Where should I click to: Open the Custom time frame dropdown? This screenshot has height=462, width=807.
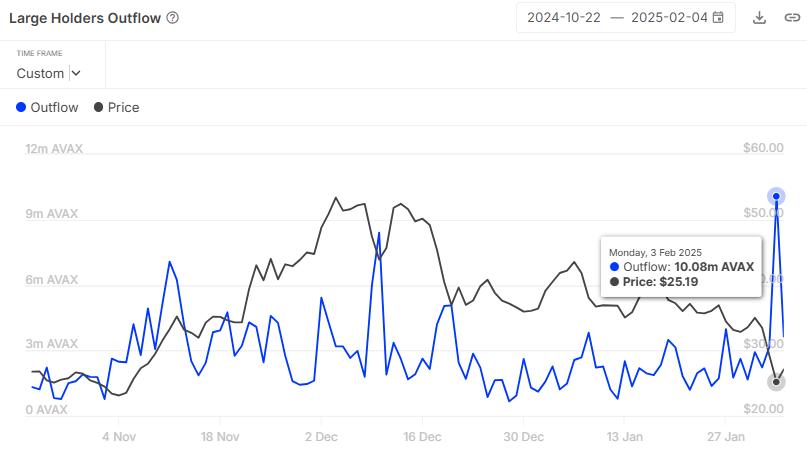pos(48,73)
